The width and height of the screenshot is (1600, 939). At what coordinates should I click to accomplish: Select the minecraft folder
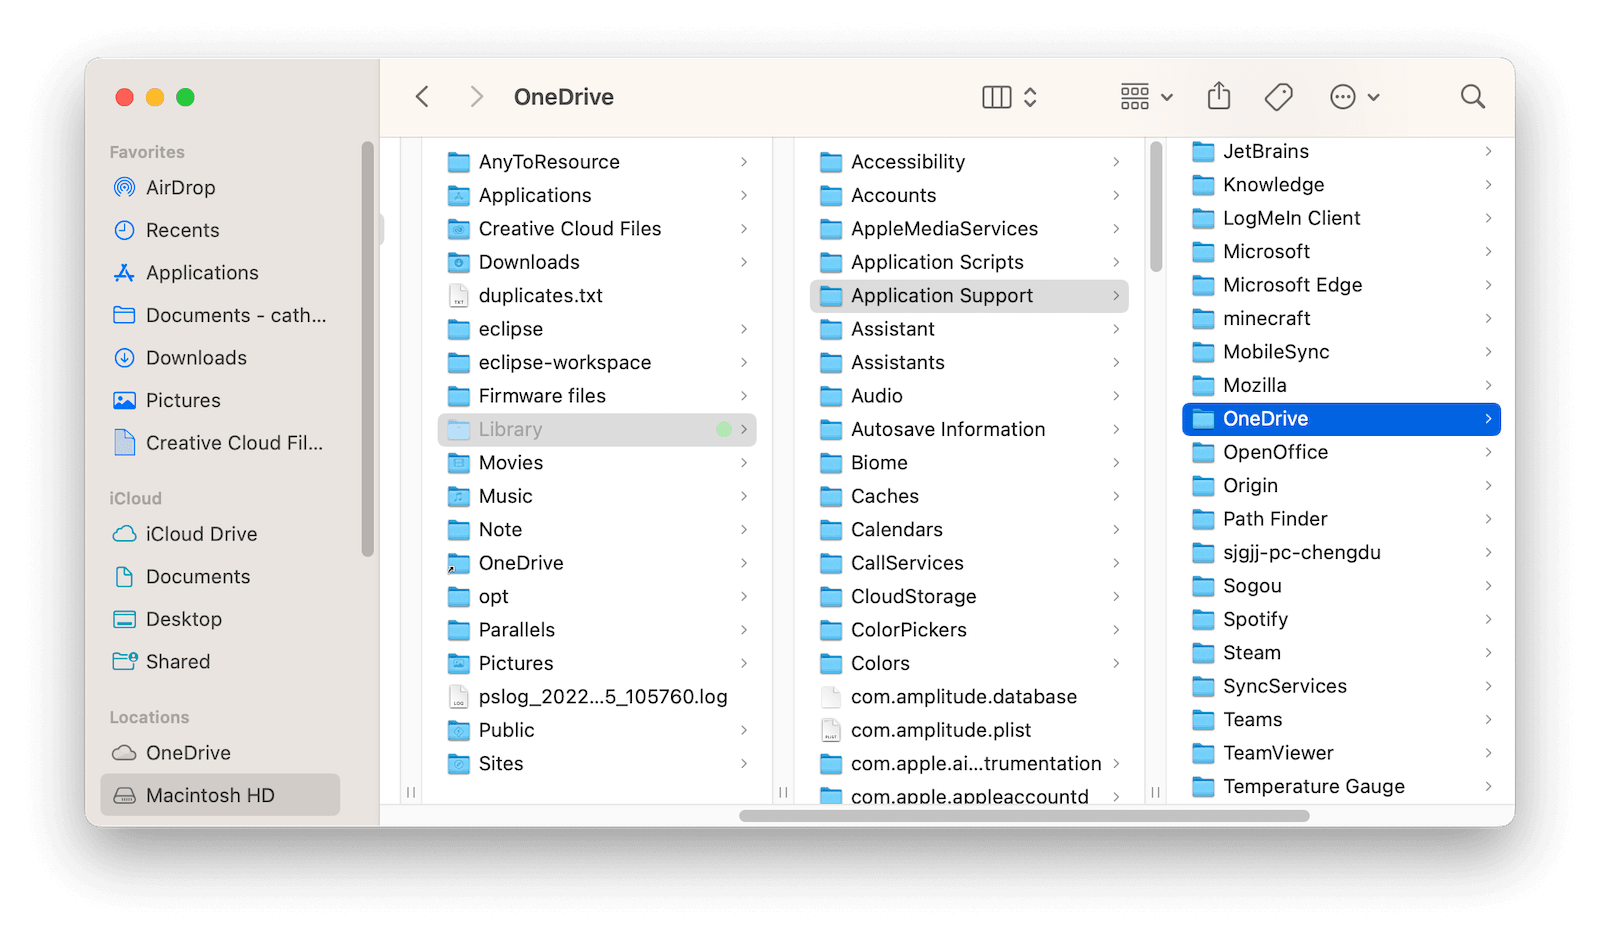tap(1341, 319)
